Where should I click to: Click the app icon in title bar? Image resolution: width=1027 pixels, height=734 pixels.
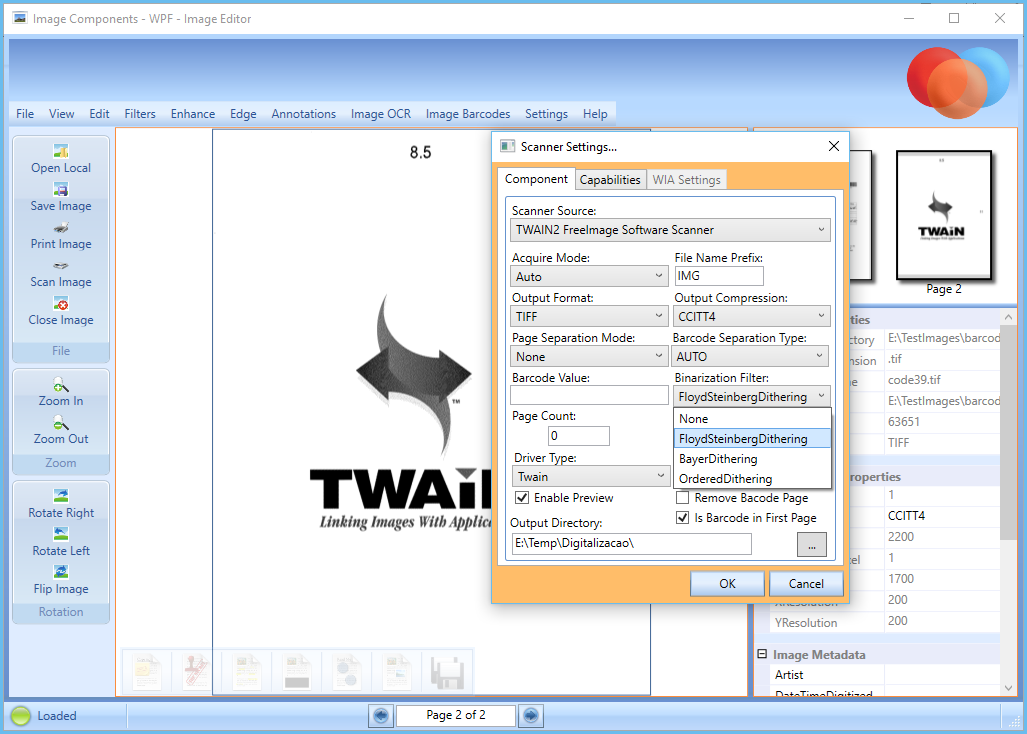tap(20, 18)
